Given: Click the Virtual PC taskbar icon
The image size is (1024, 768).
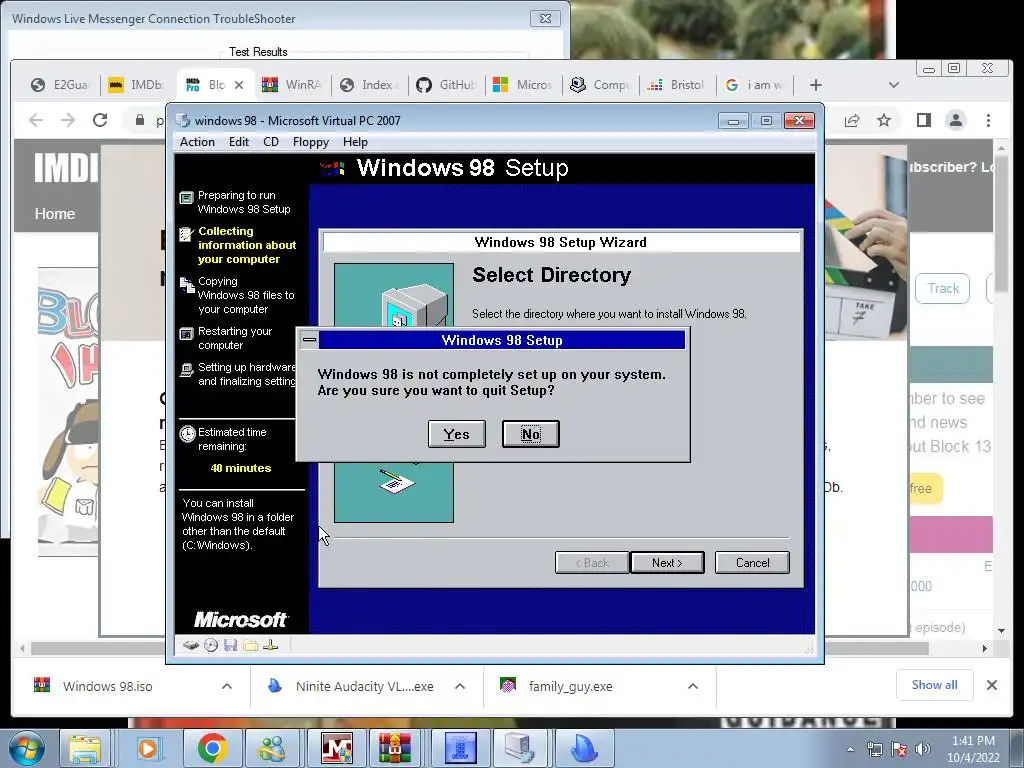Looking at the screenshot, I should pyautogui.click(x=521, y=748).
